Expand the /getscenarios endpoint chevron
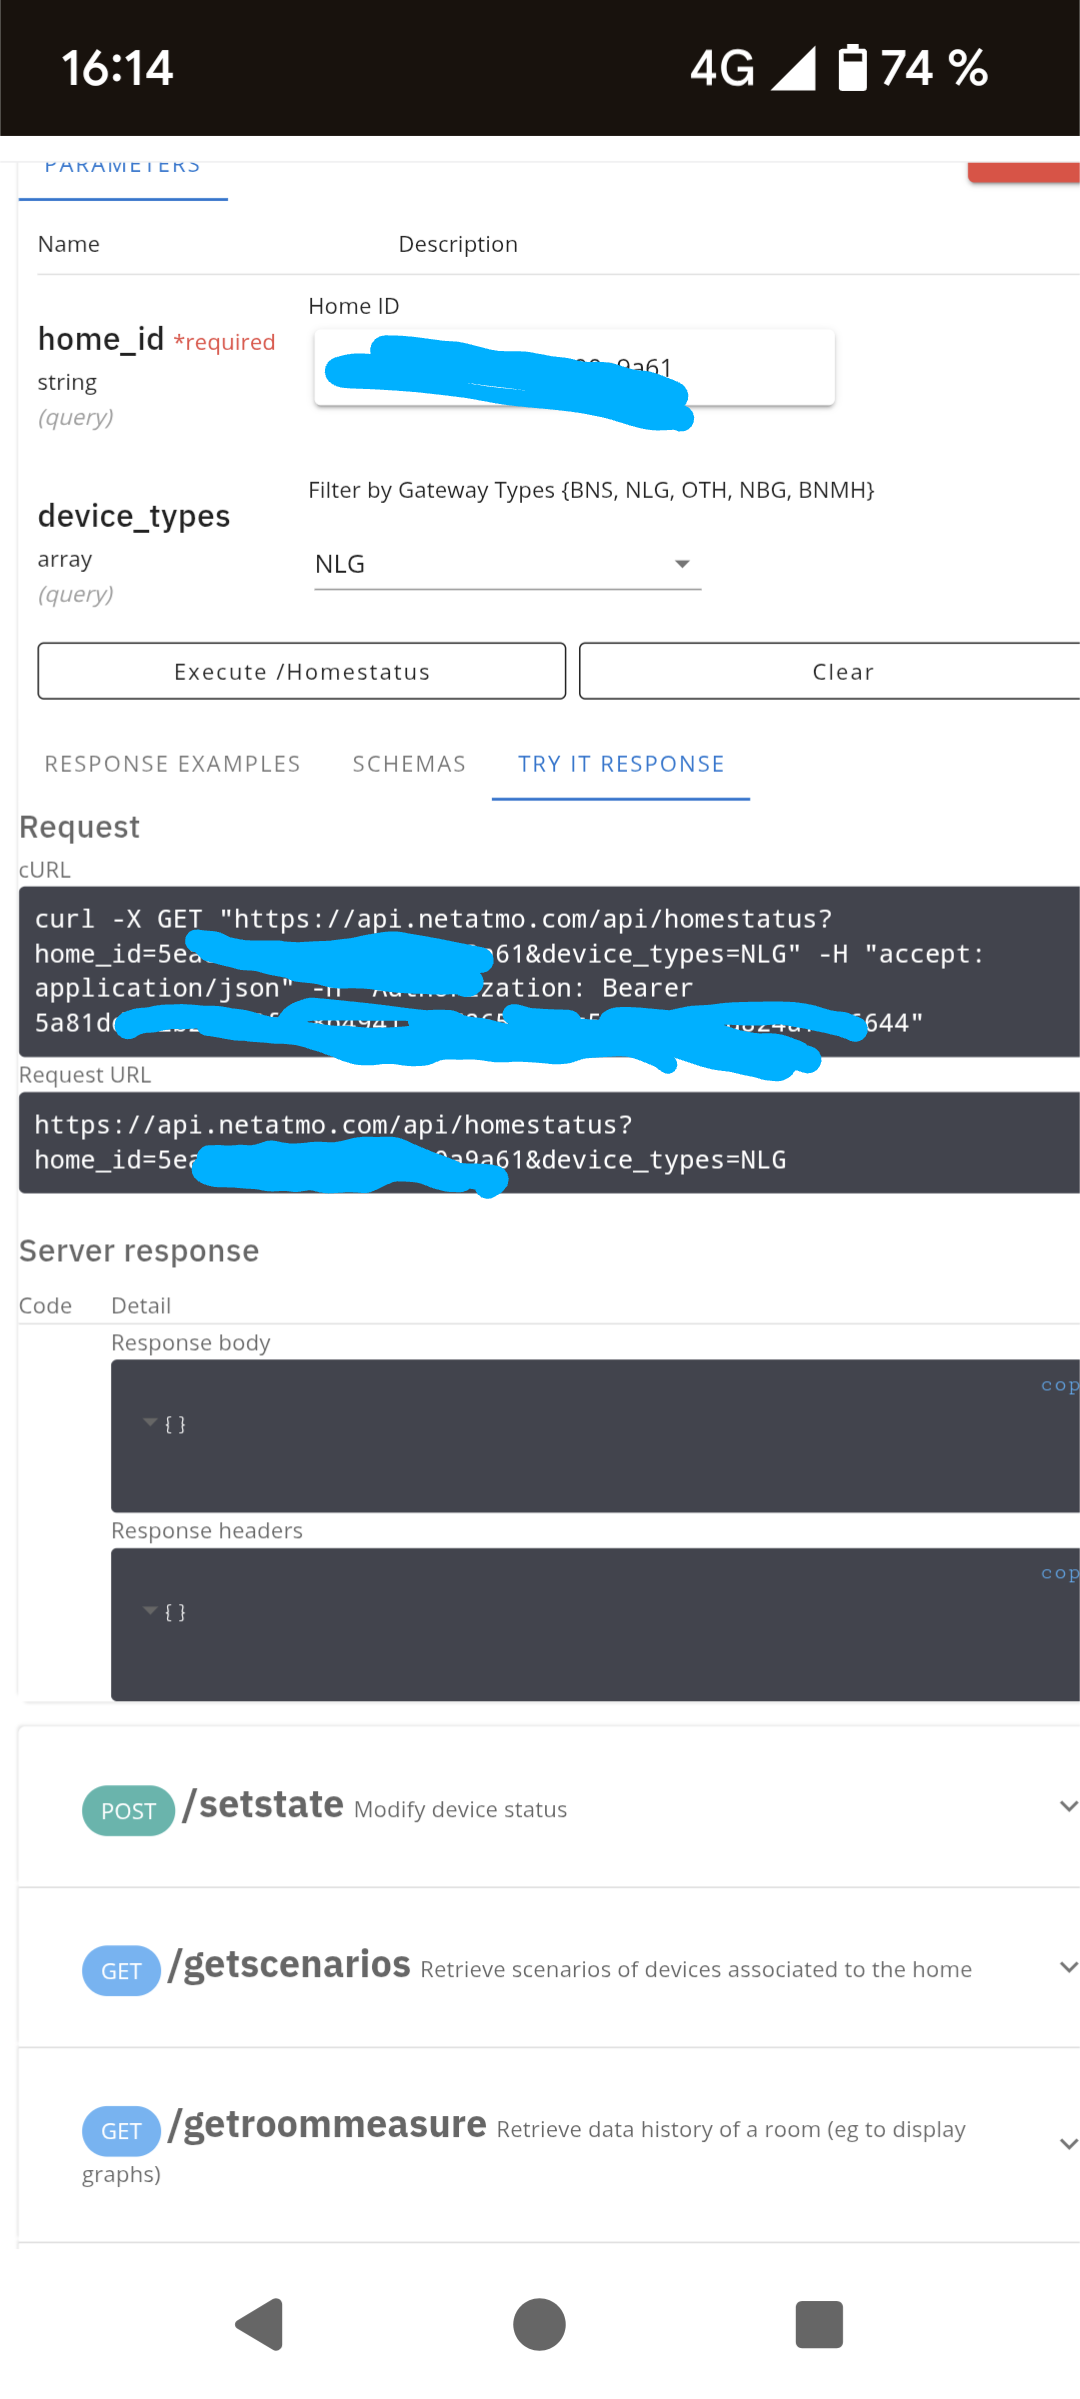Image resolution: width=1080 pixels, height=2399 pixels. point(1067,1967)
